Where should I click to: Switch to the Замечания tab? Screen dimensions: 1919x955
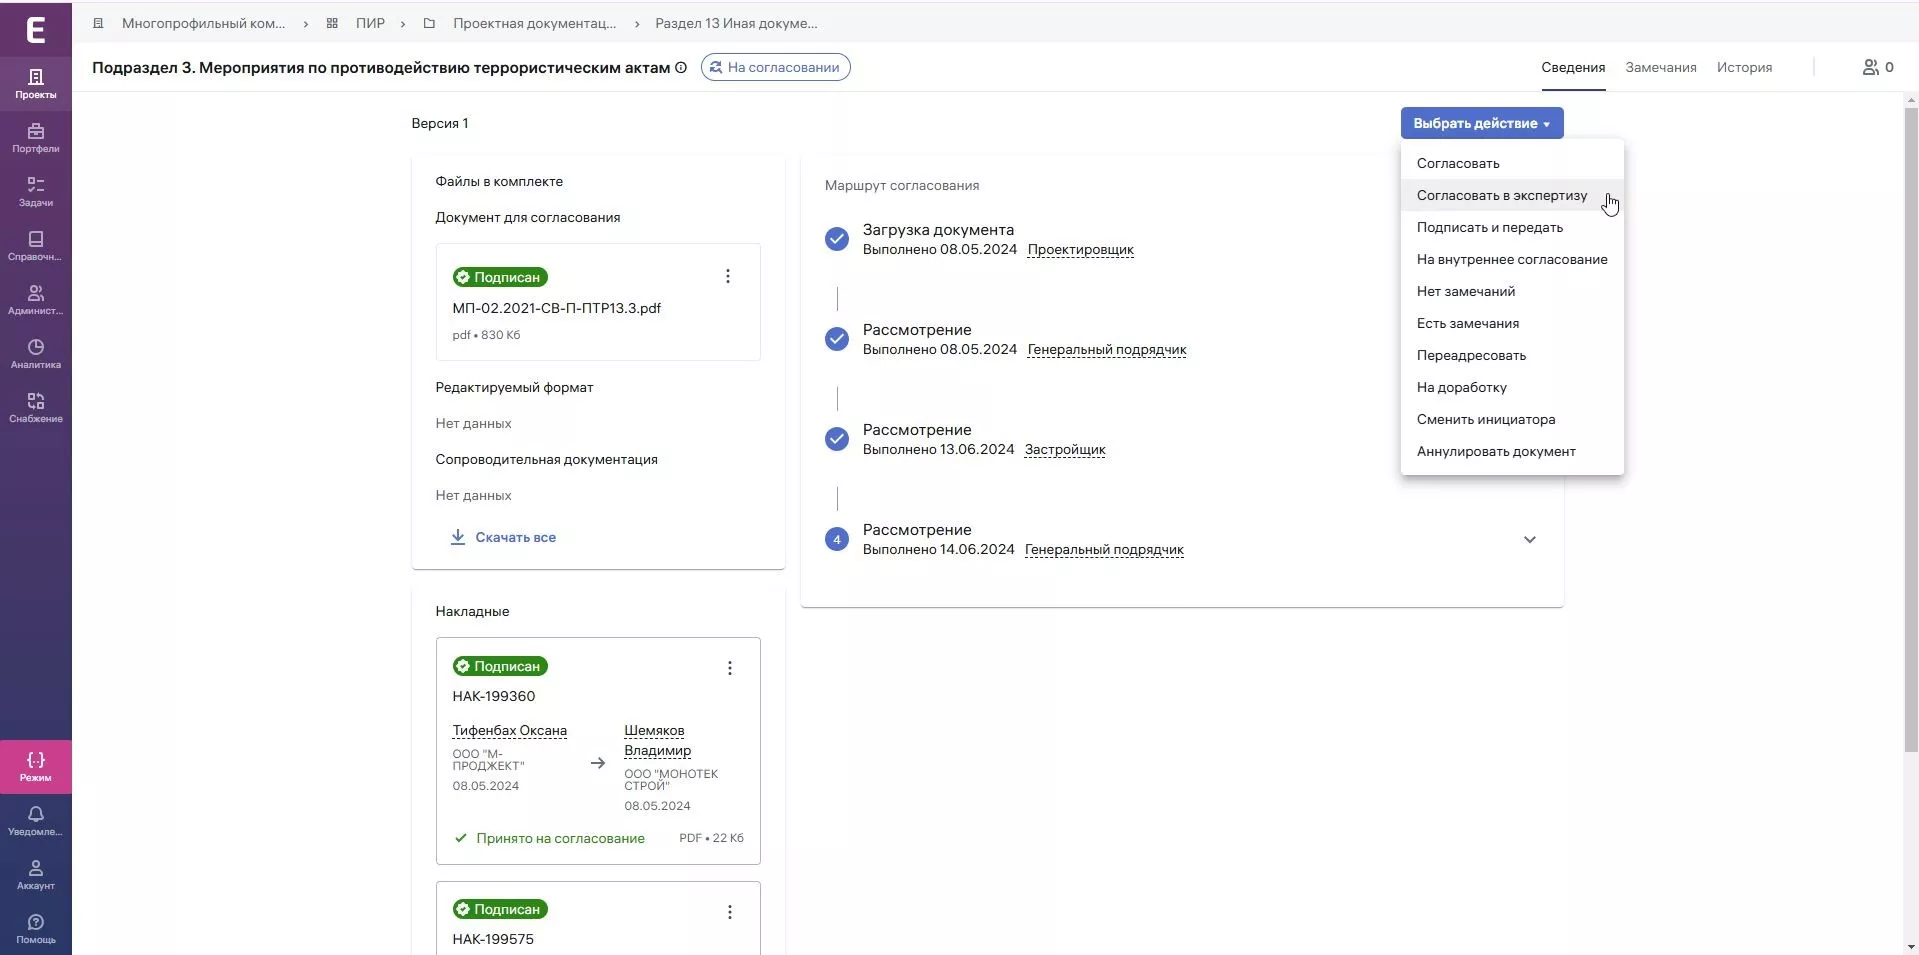[x=1660, y=68]
